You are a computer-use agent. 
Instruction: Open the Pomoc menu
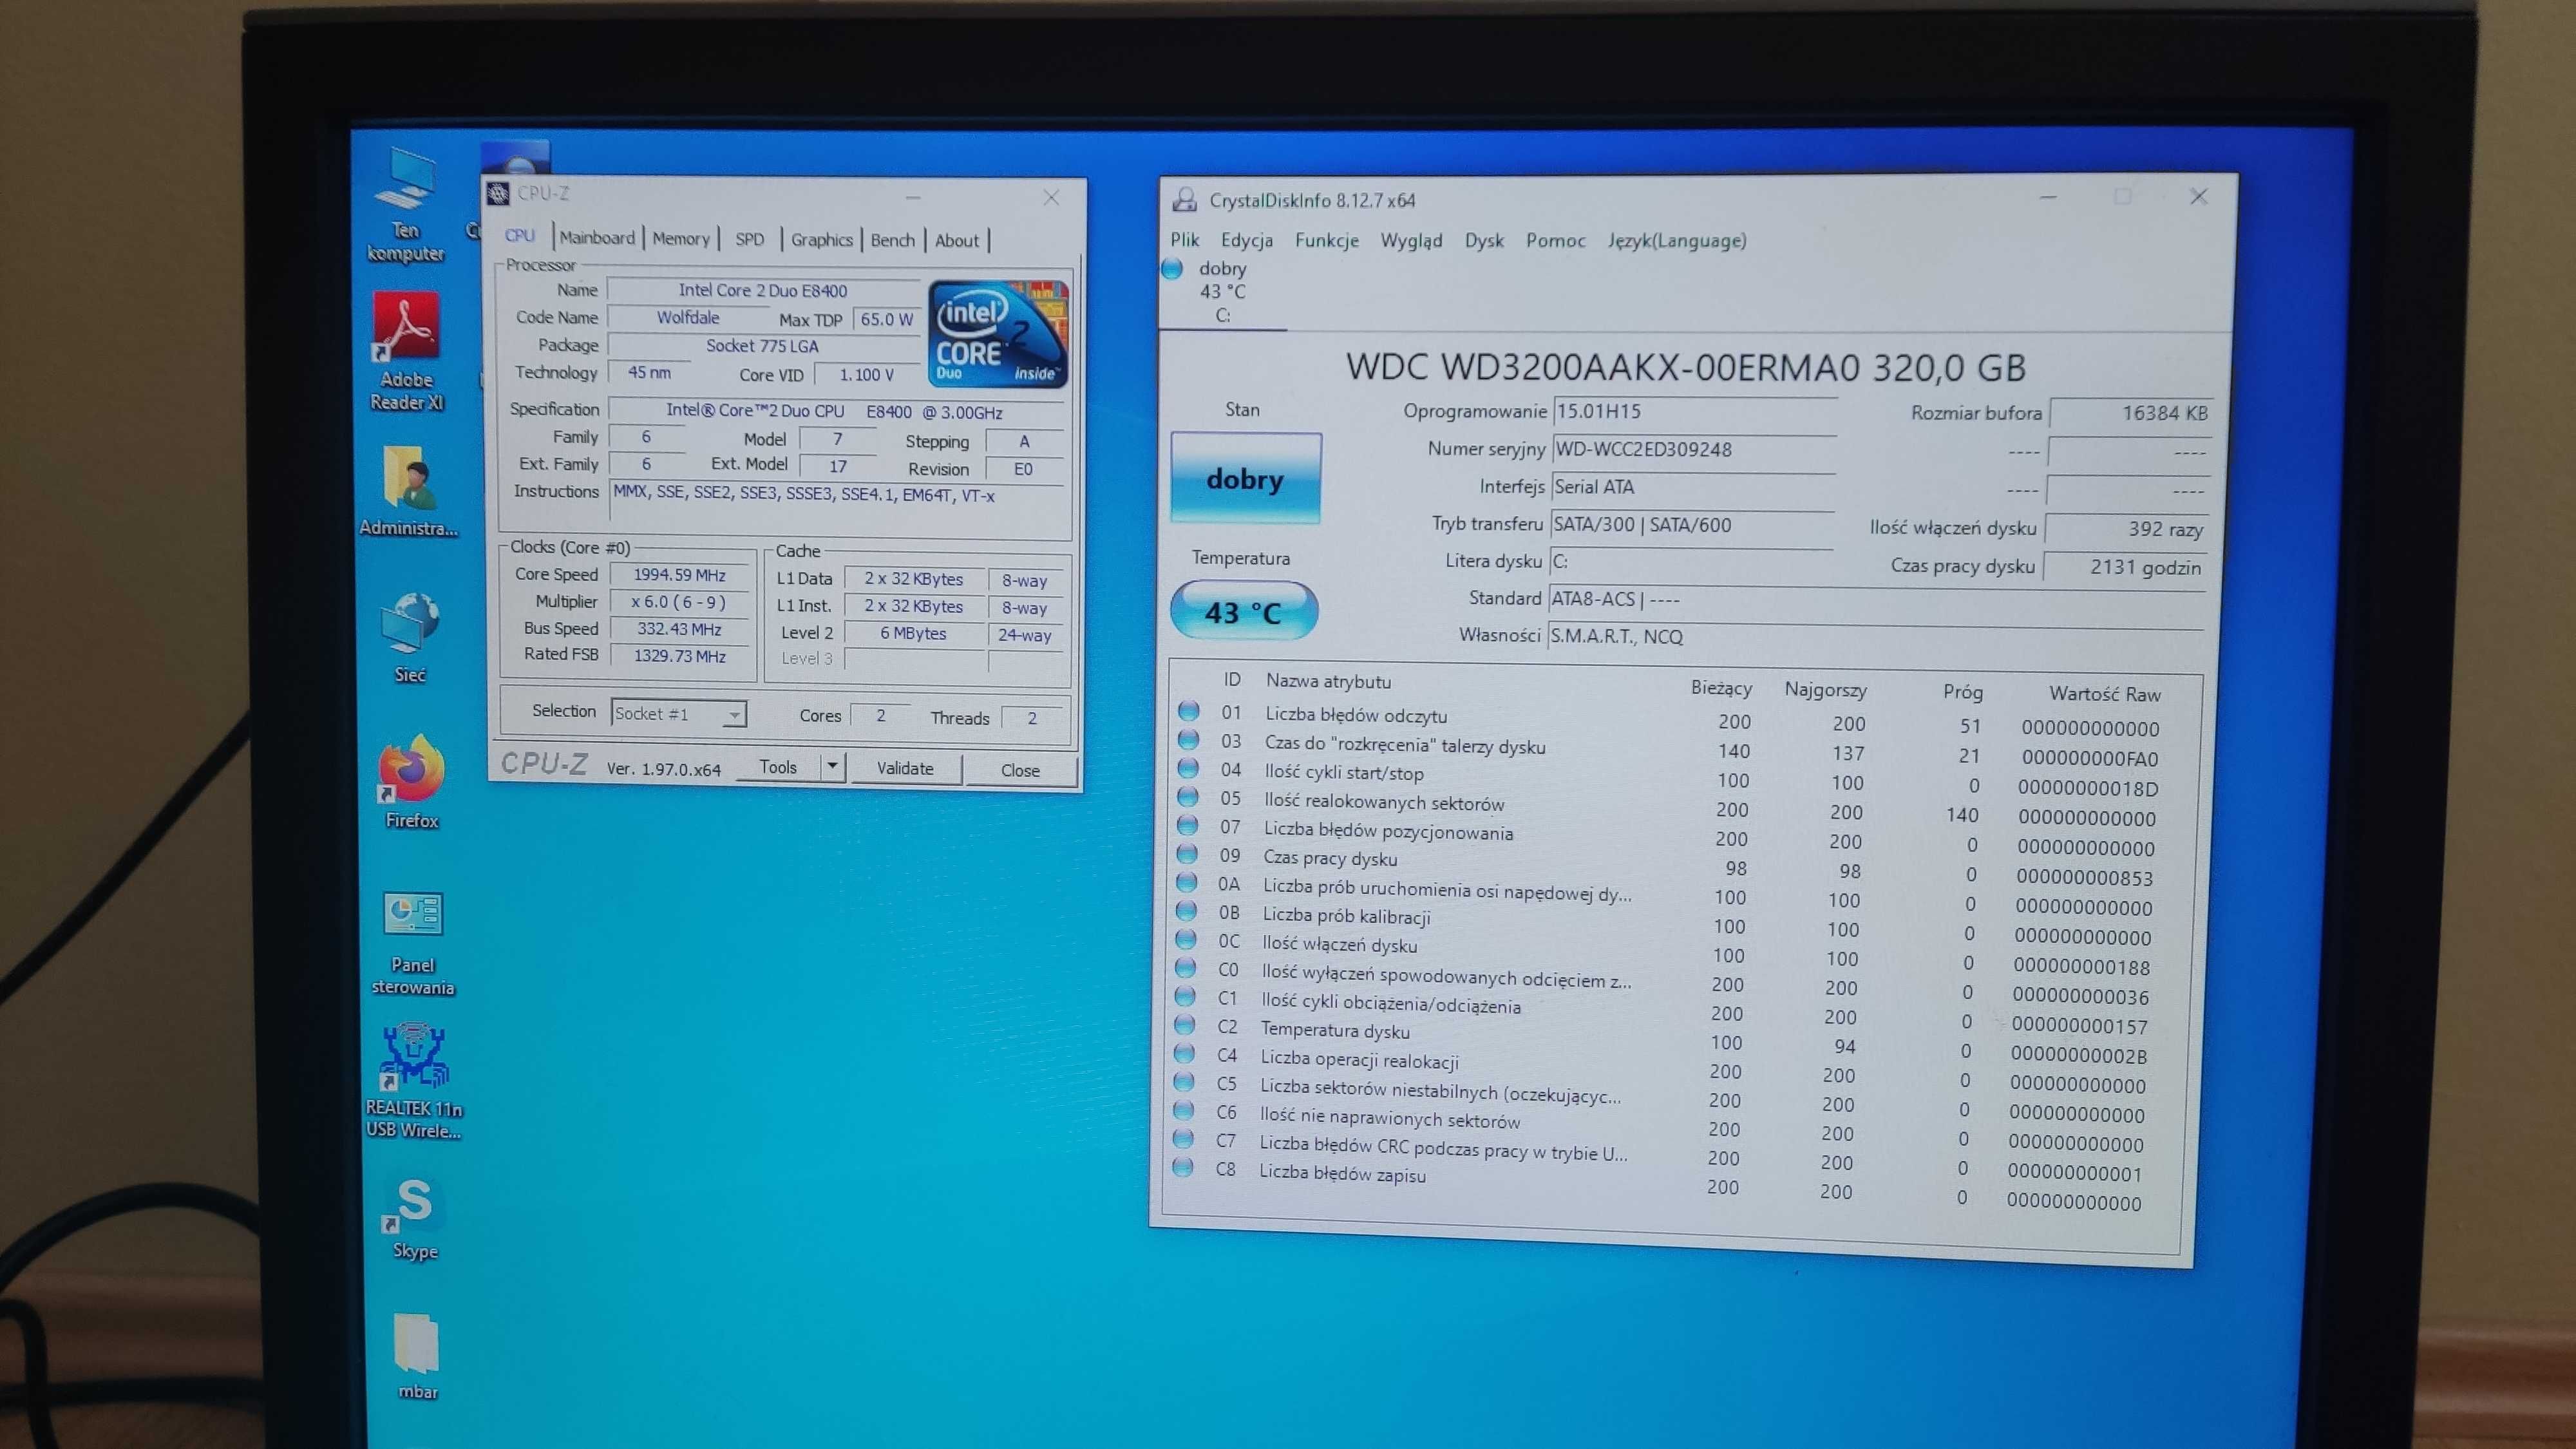coord(1555,240)
